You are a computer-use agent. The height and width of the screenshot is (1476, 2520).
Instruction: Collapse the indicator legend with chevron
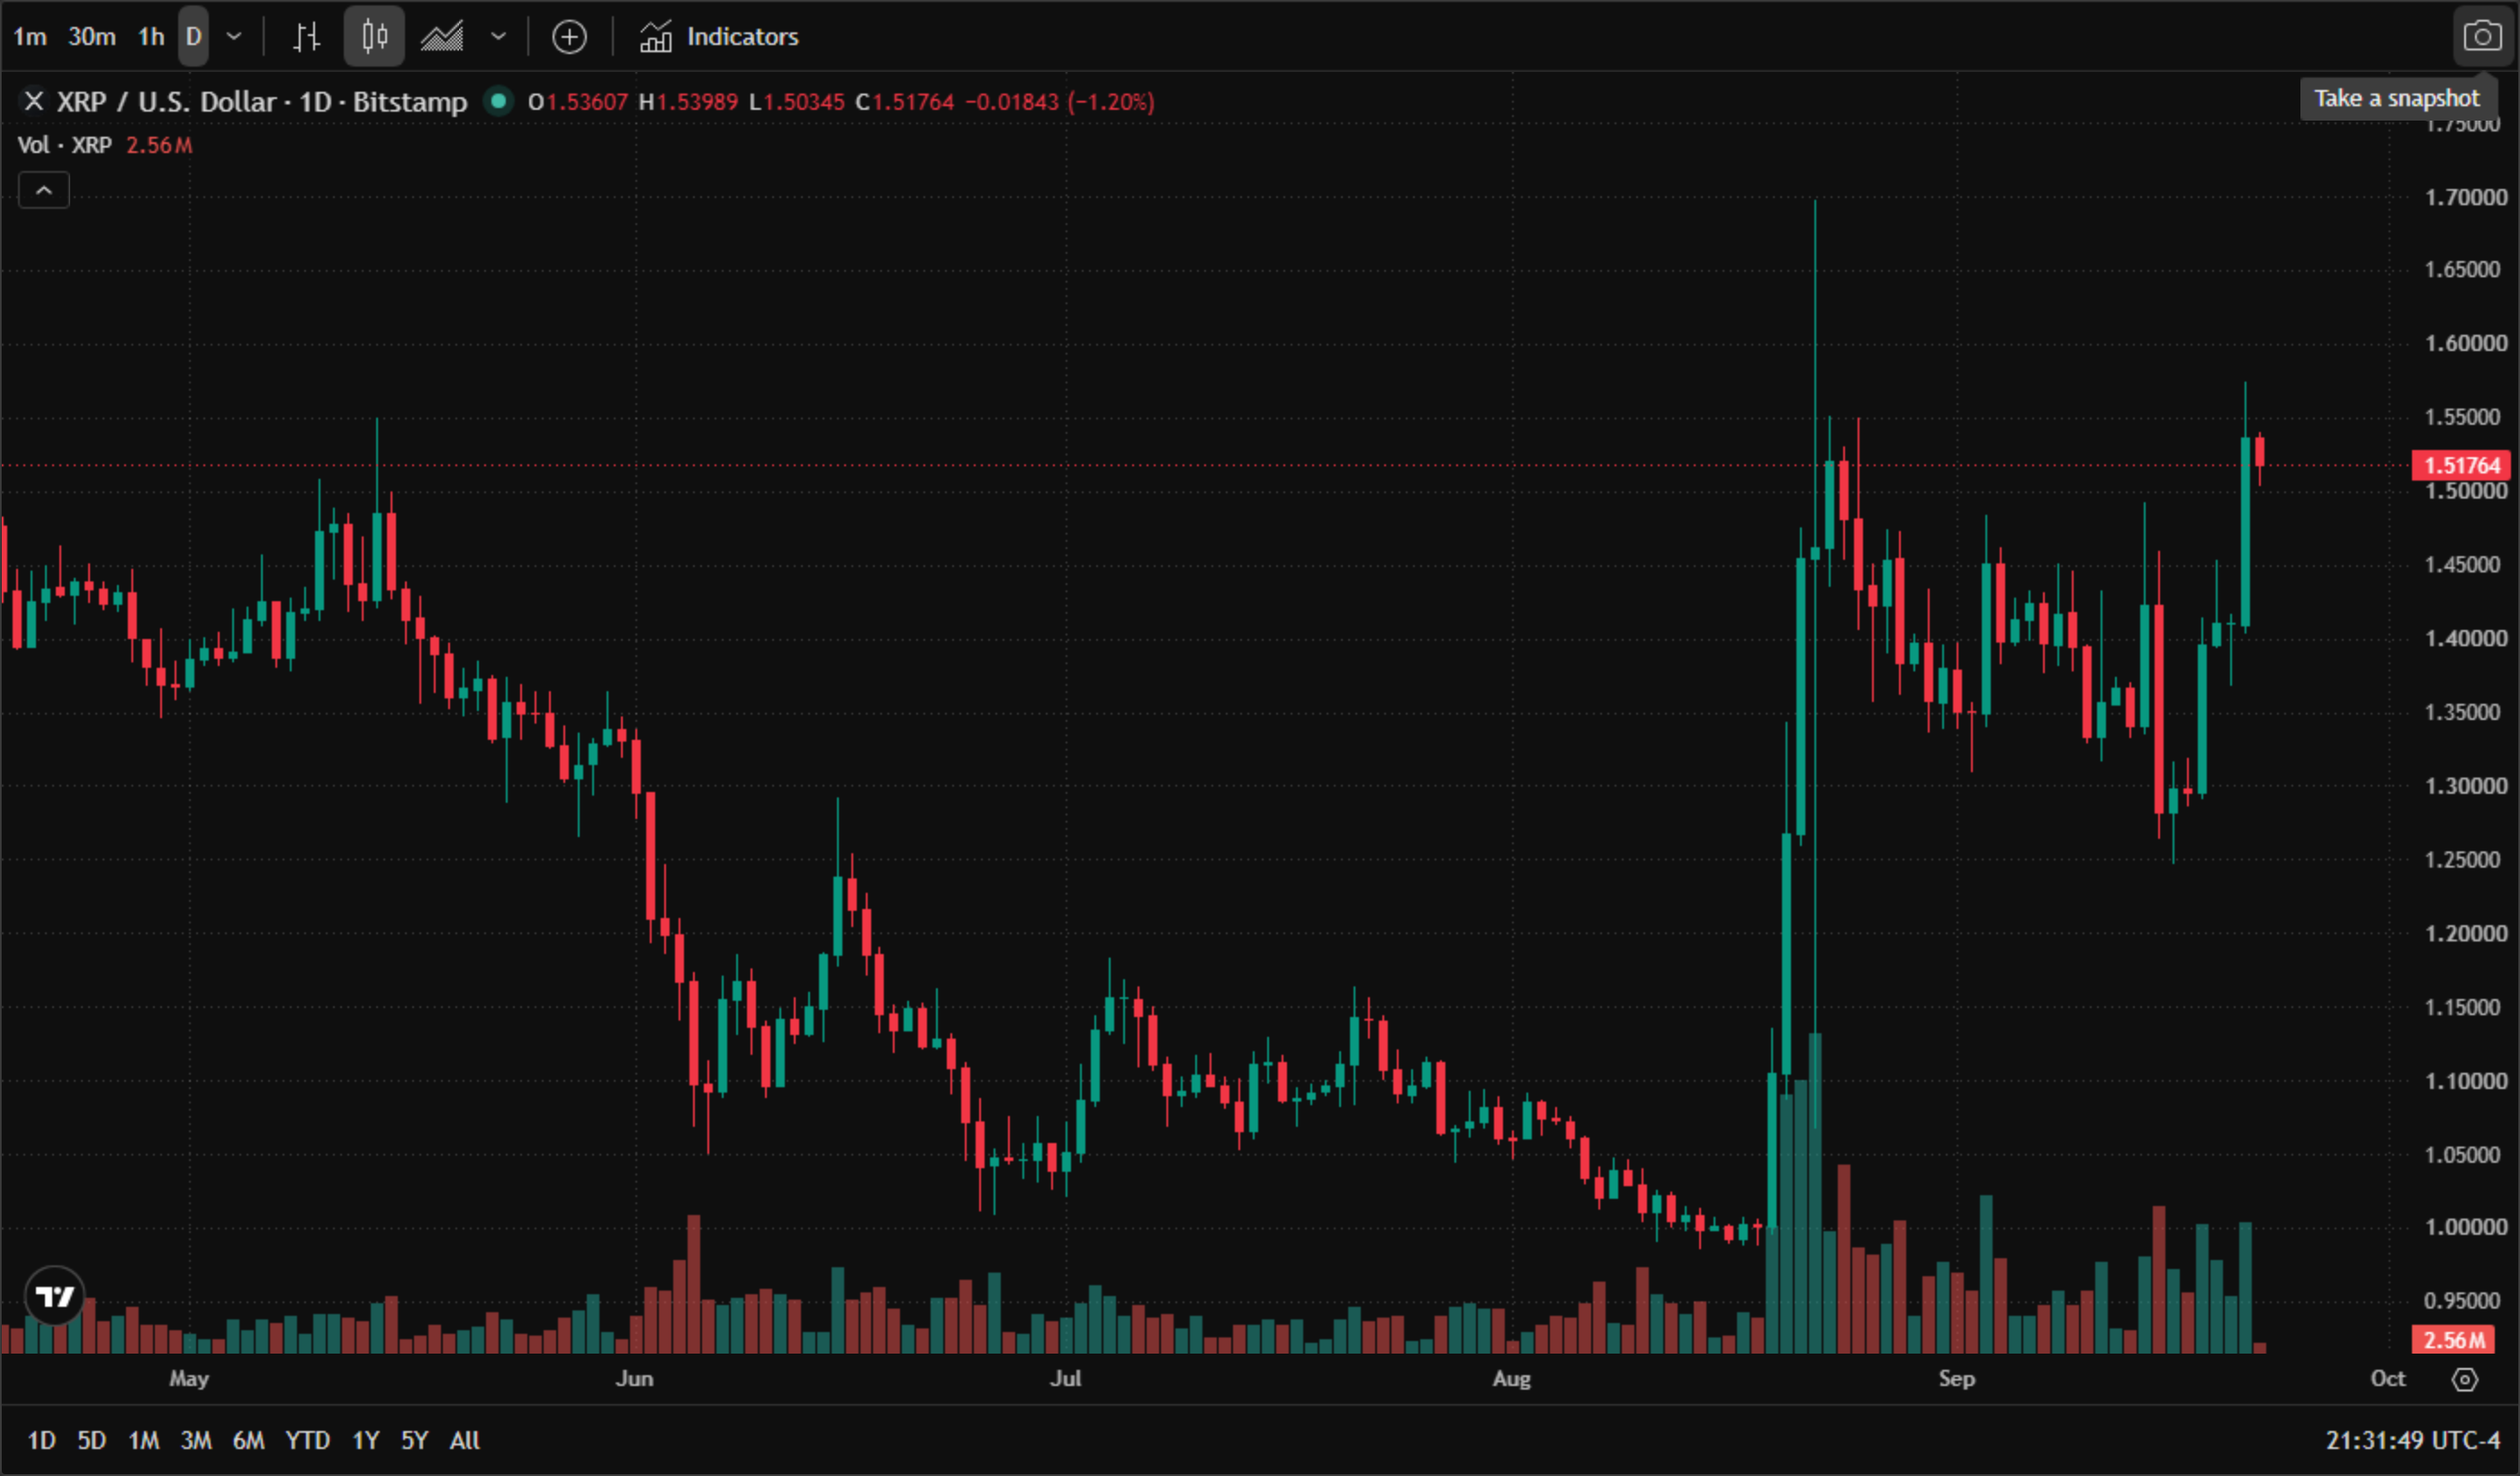(44, 190)
